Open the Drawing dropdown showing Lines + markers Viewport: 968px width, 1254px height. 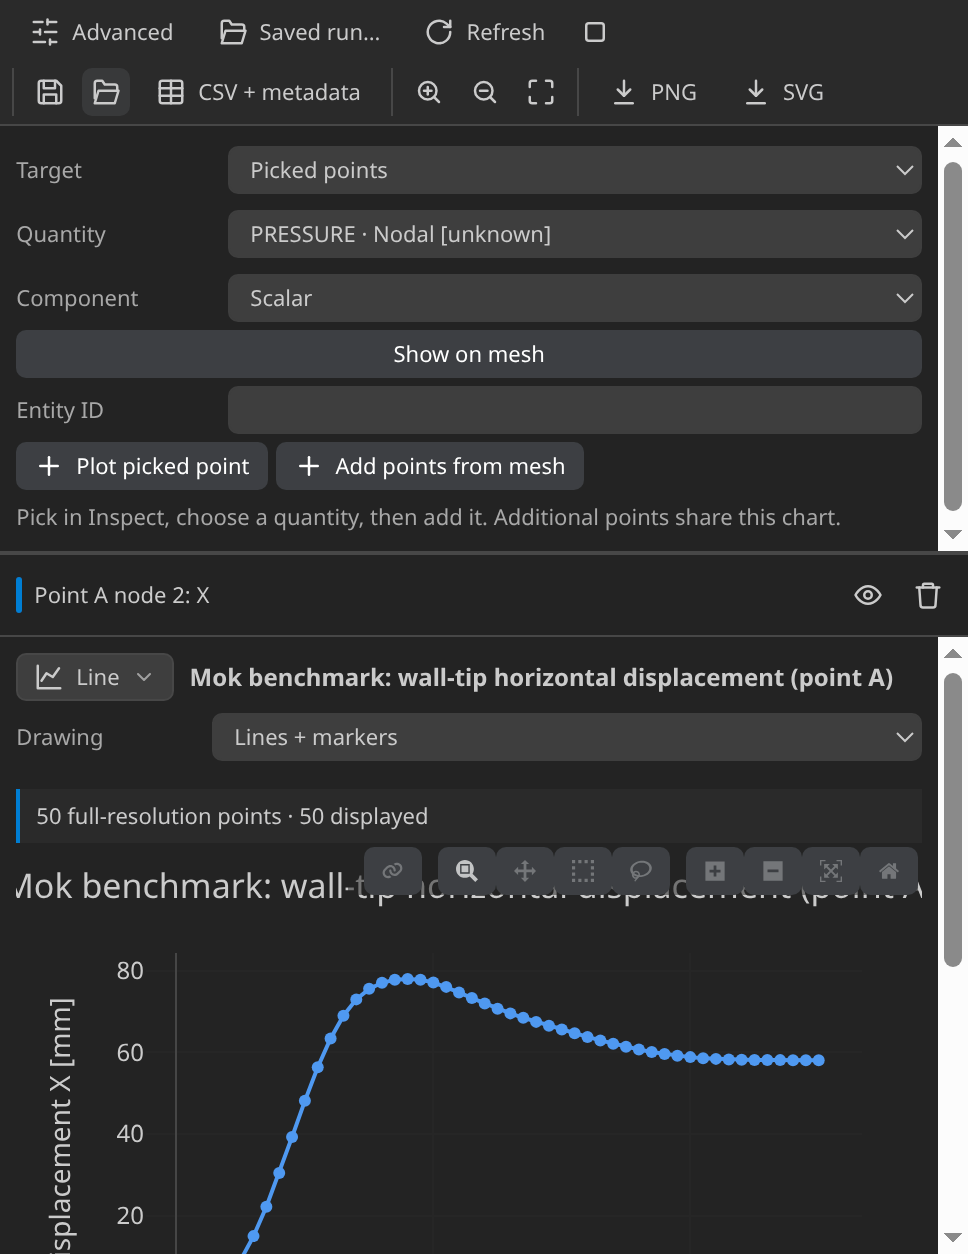[x=567, y=737]
